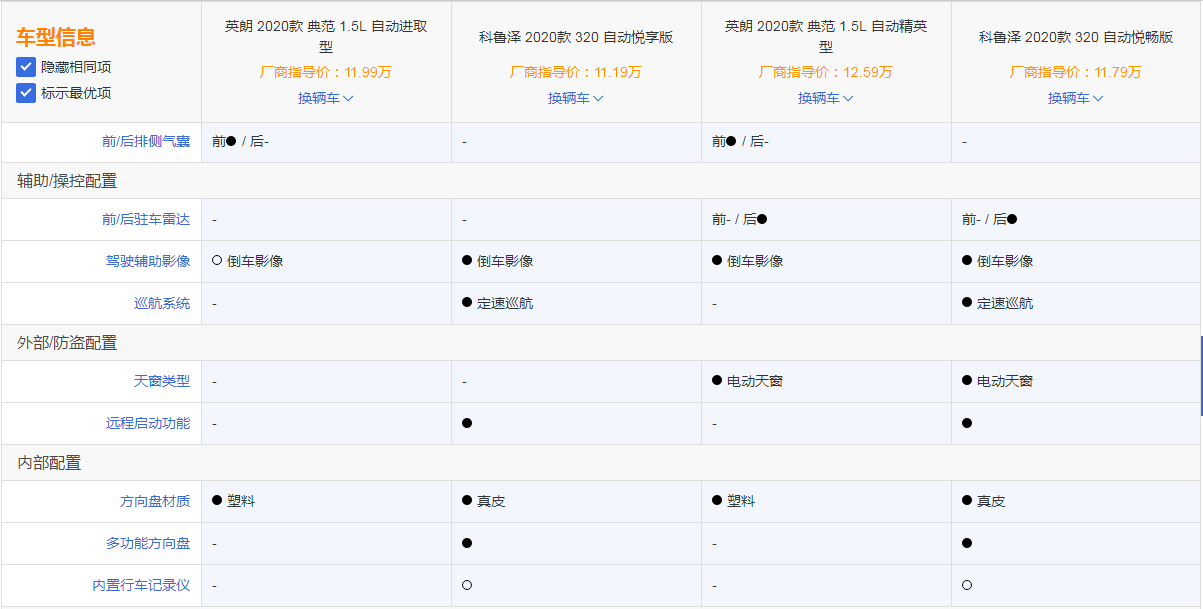This screenshot has height=609, width=1203.
Task: Open the 英朗 2020款 典范 1.5L 自动精英型 title
Action: [x=826, y=37]
